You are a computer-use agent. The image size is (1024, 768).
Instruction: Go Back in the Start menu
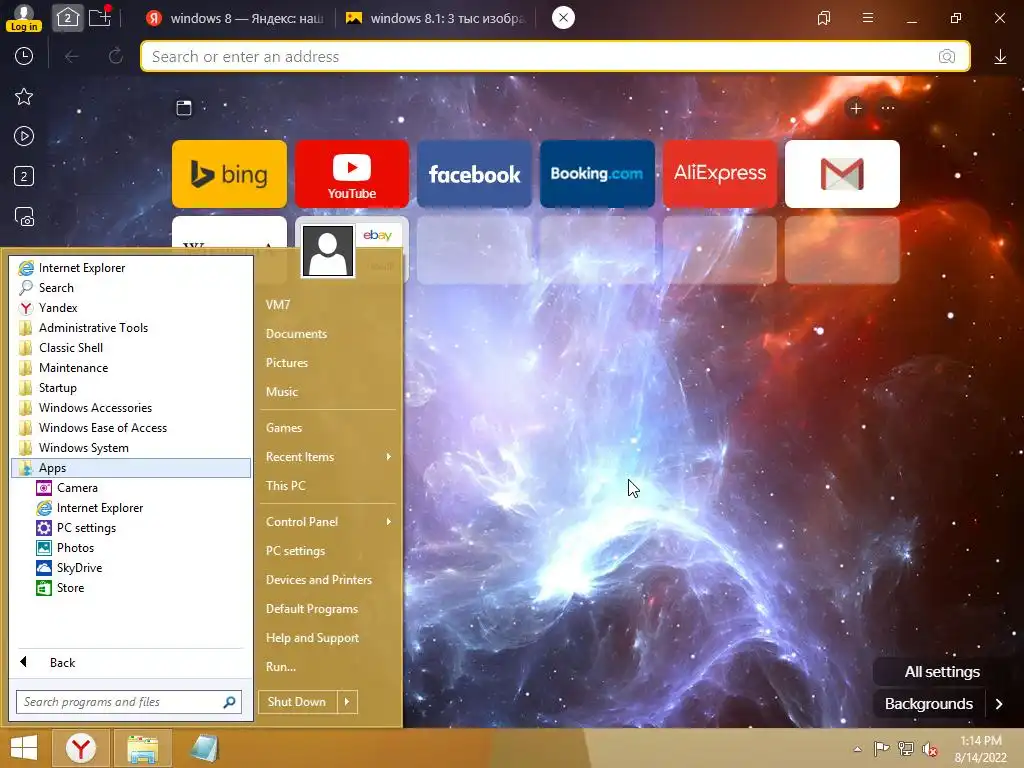click(x=63, y=663)
